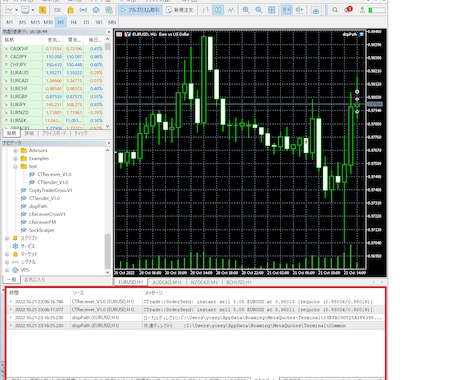The image size is (460, 380).
Task: Select the EURSEK symbol row
Action: tap(53, 120)
